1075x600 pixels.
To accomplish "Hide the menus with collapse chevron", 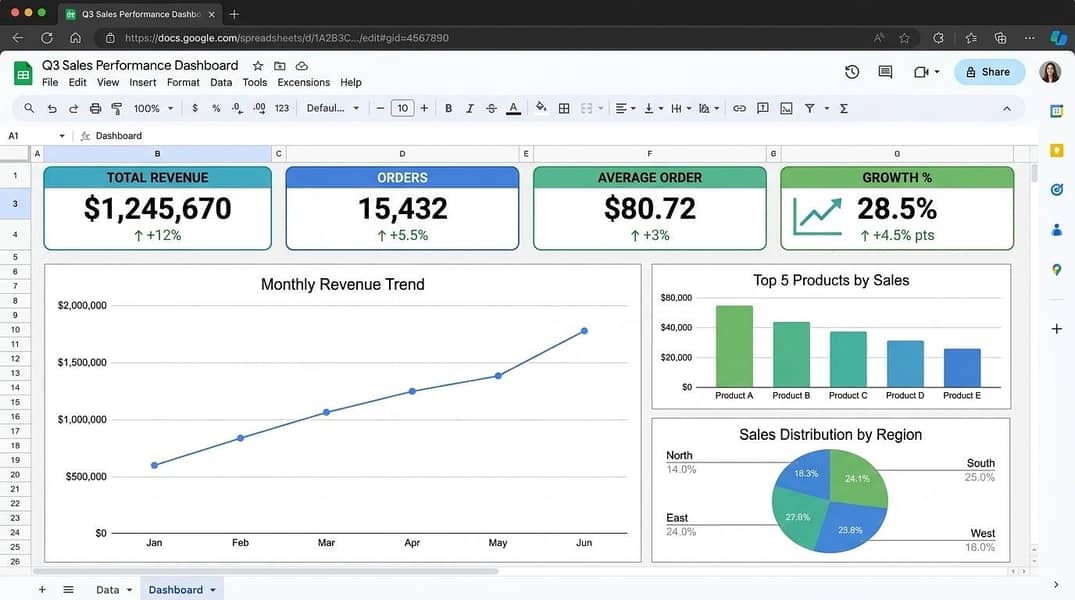I will tap(1006, 108).
